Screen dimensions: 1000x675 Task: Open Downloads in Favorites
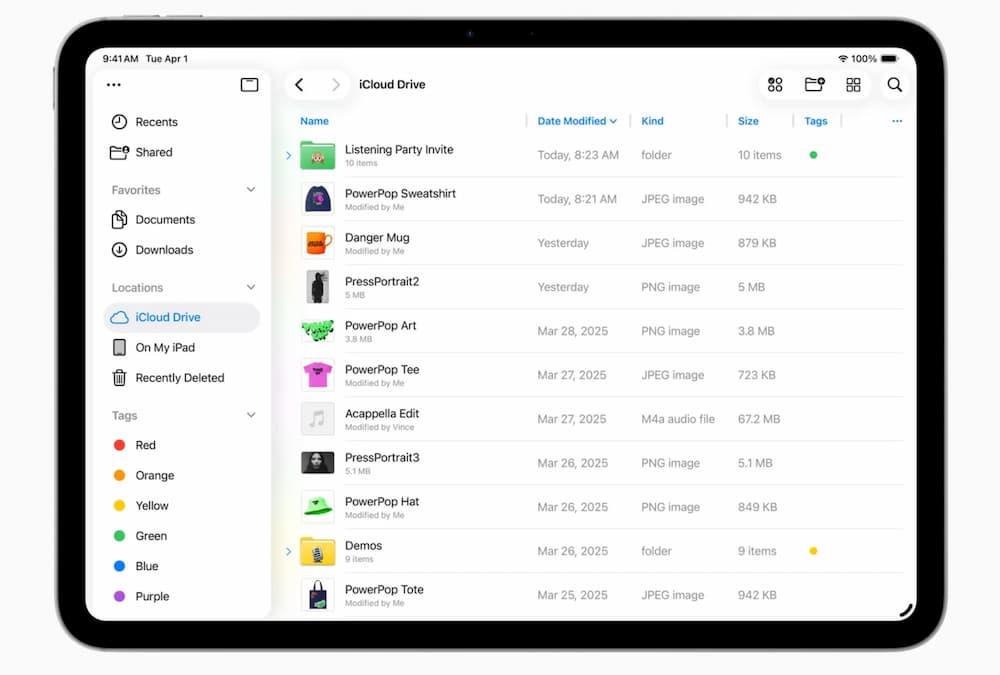pyautogui.click(x=164, y=250)
